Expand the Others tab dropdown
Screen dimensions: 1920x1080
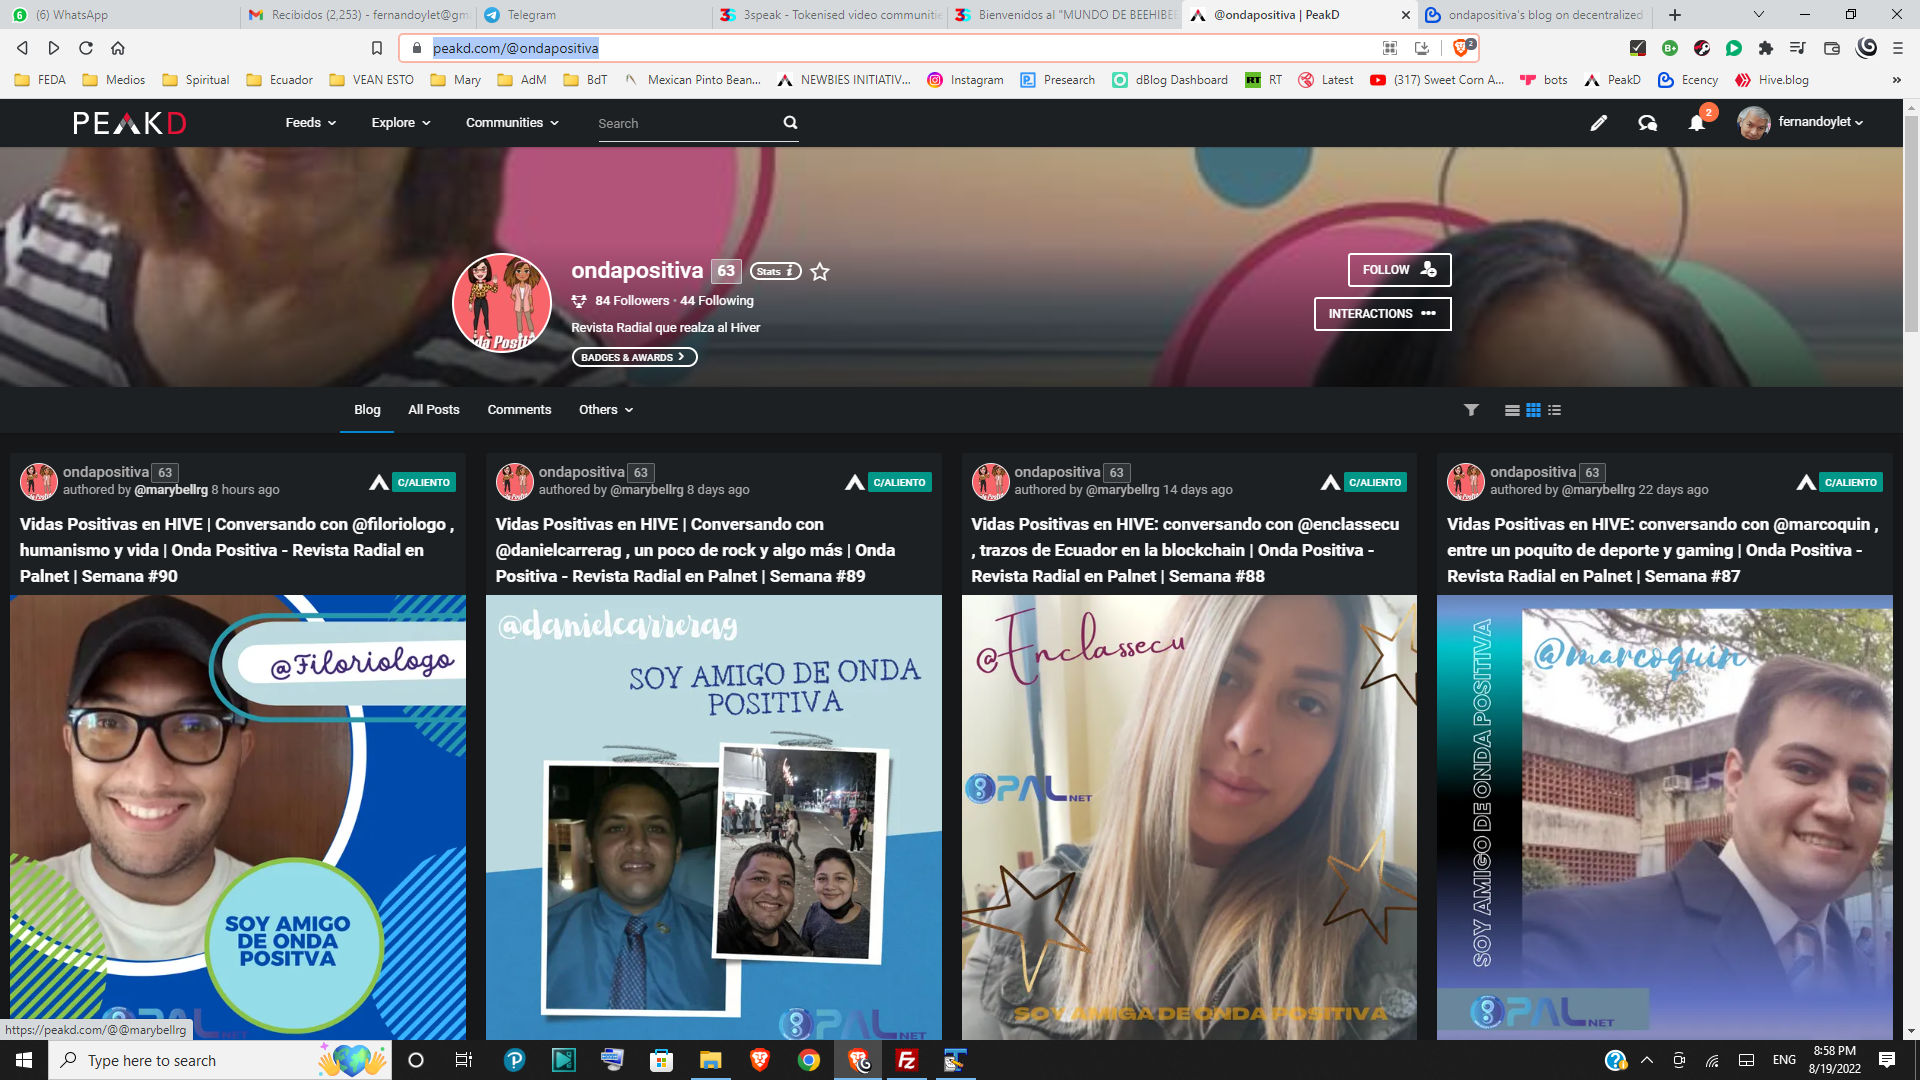(606, 410)
